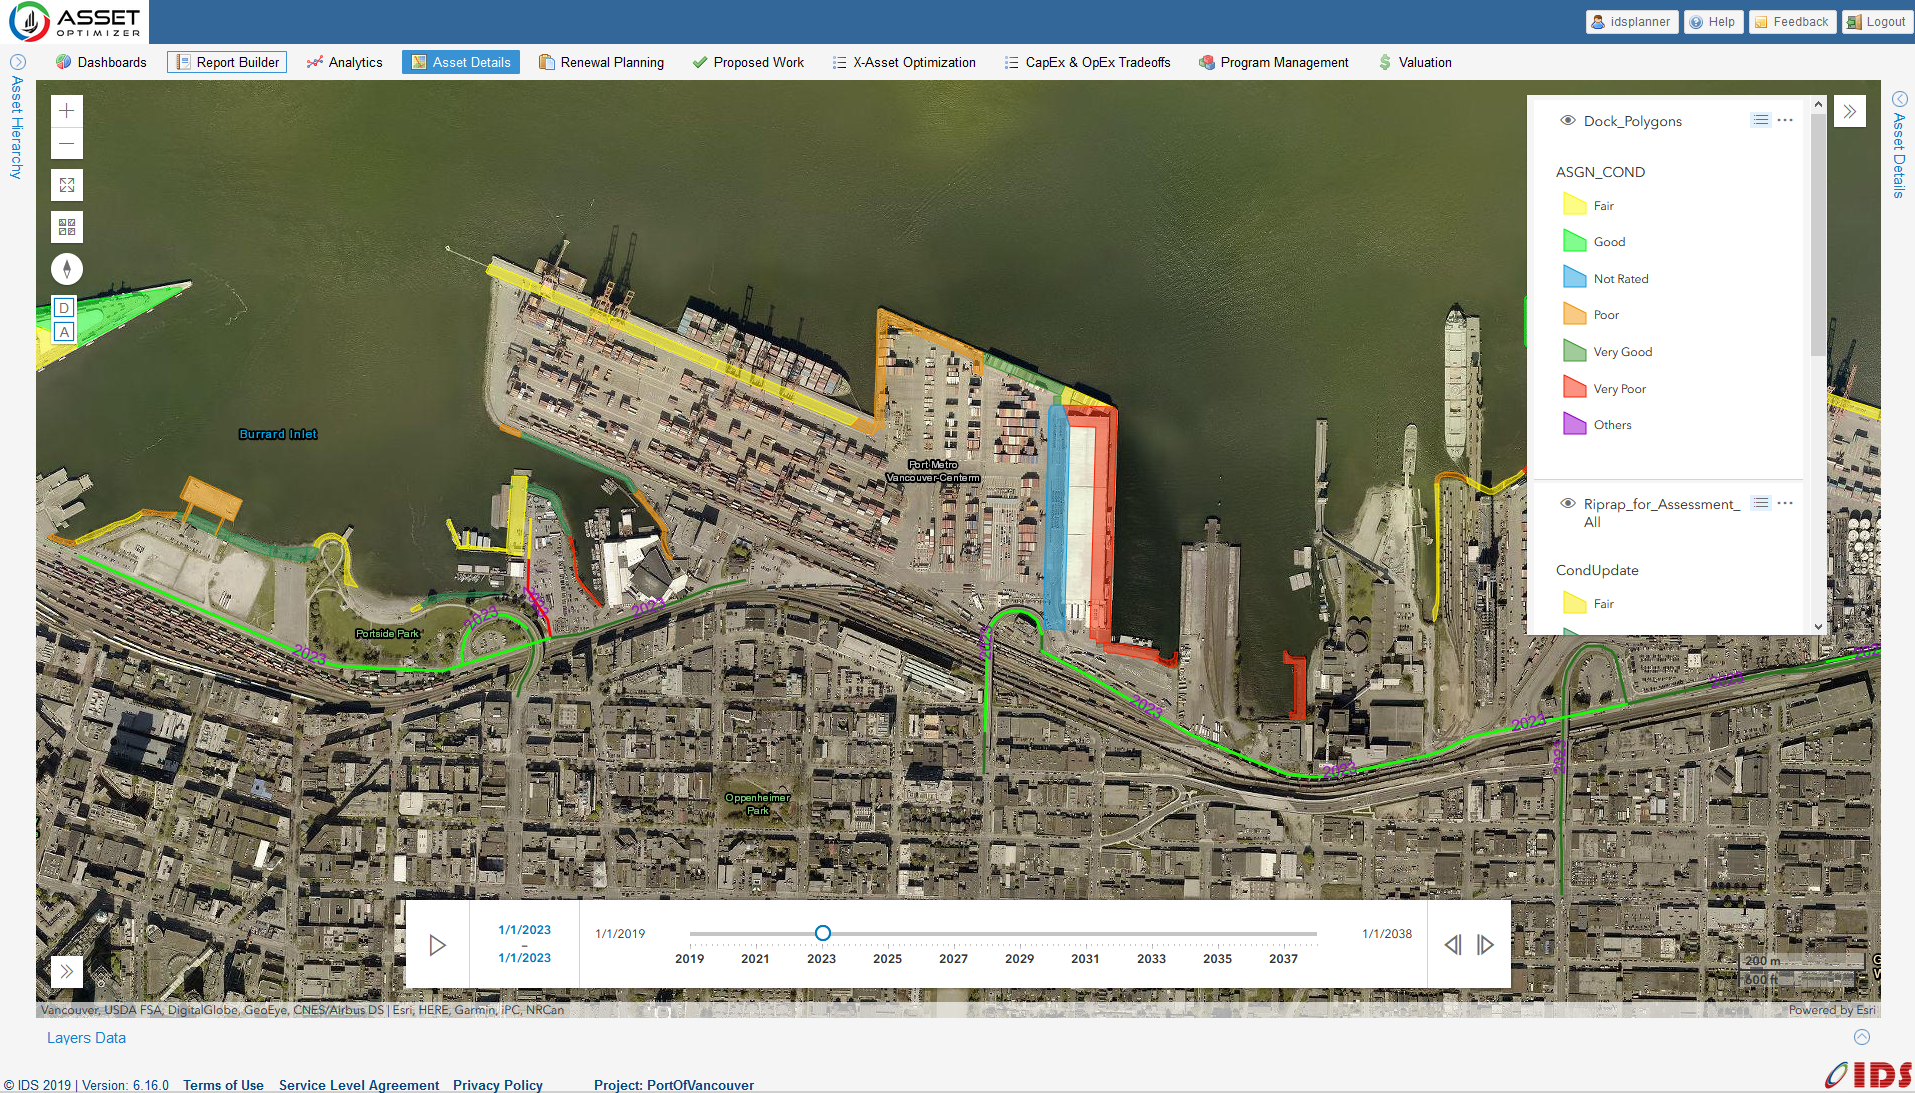The image size is (1915, 1093).
Task: Expand the Asset Hierarchy side panel
Action: point(17,62)
